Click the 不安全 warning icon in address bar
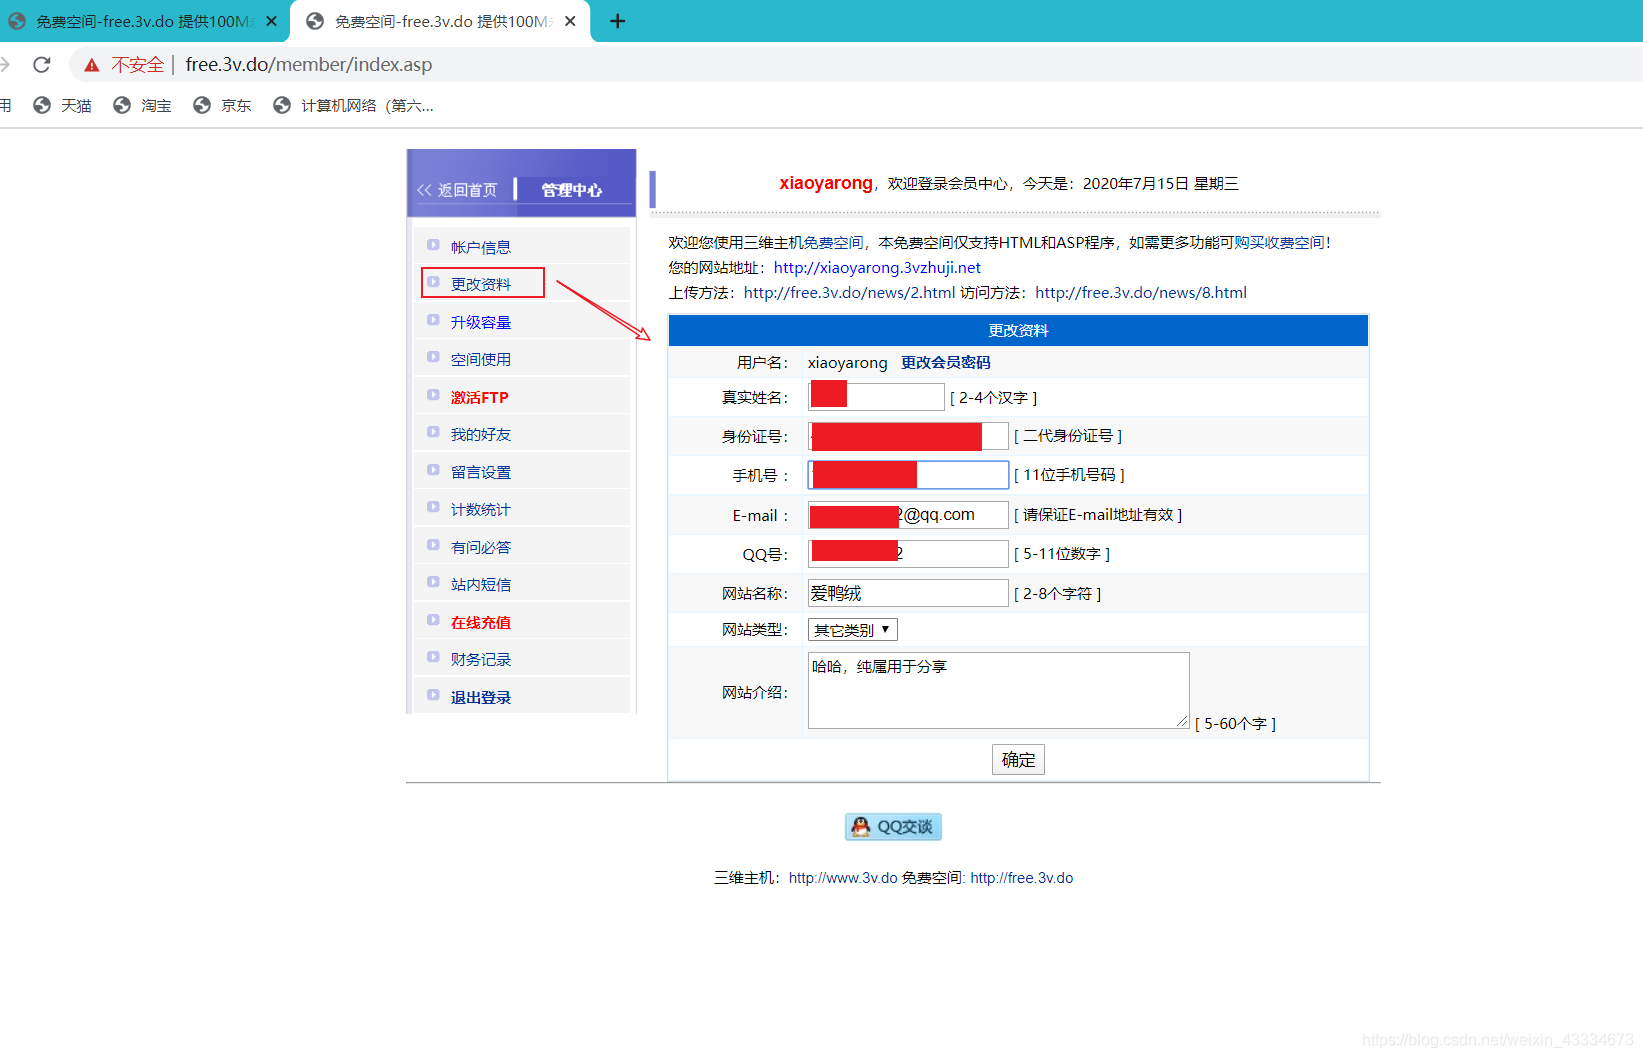1643x1058 pixels. (x=92, y=64)
